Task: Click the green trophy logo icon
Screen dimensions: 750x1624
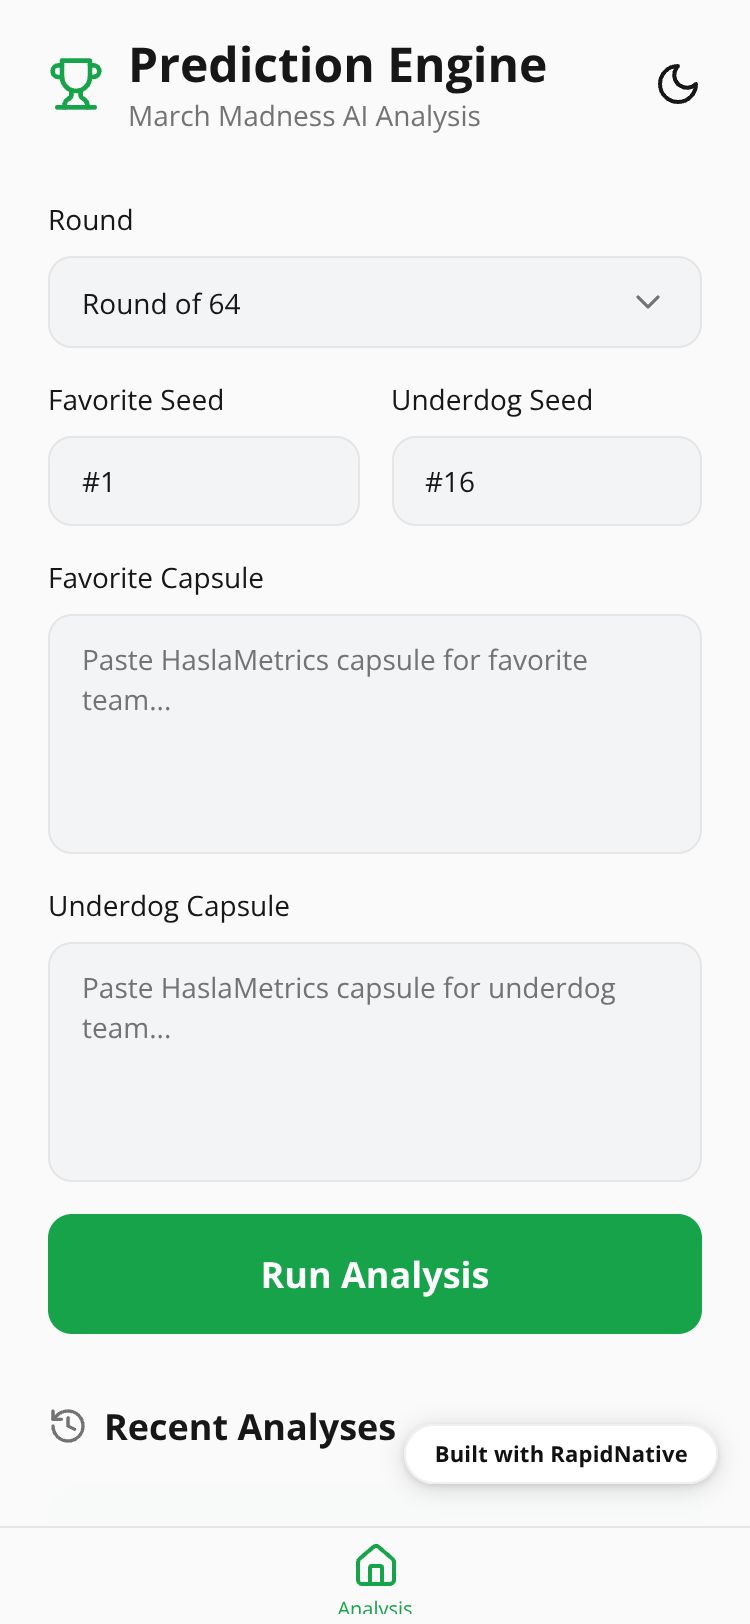Action: point(75,84)
